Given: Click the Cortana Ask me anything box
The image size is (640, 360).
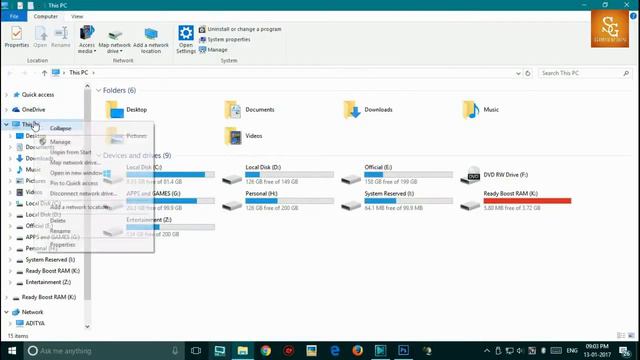Looking at the screenshot, I should 104,351.
